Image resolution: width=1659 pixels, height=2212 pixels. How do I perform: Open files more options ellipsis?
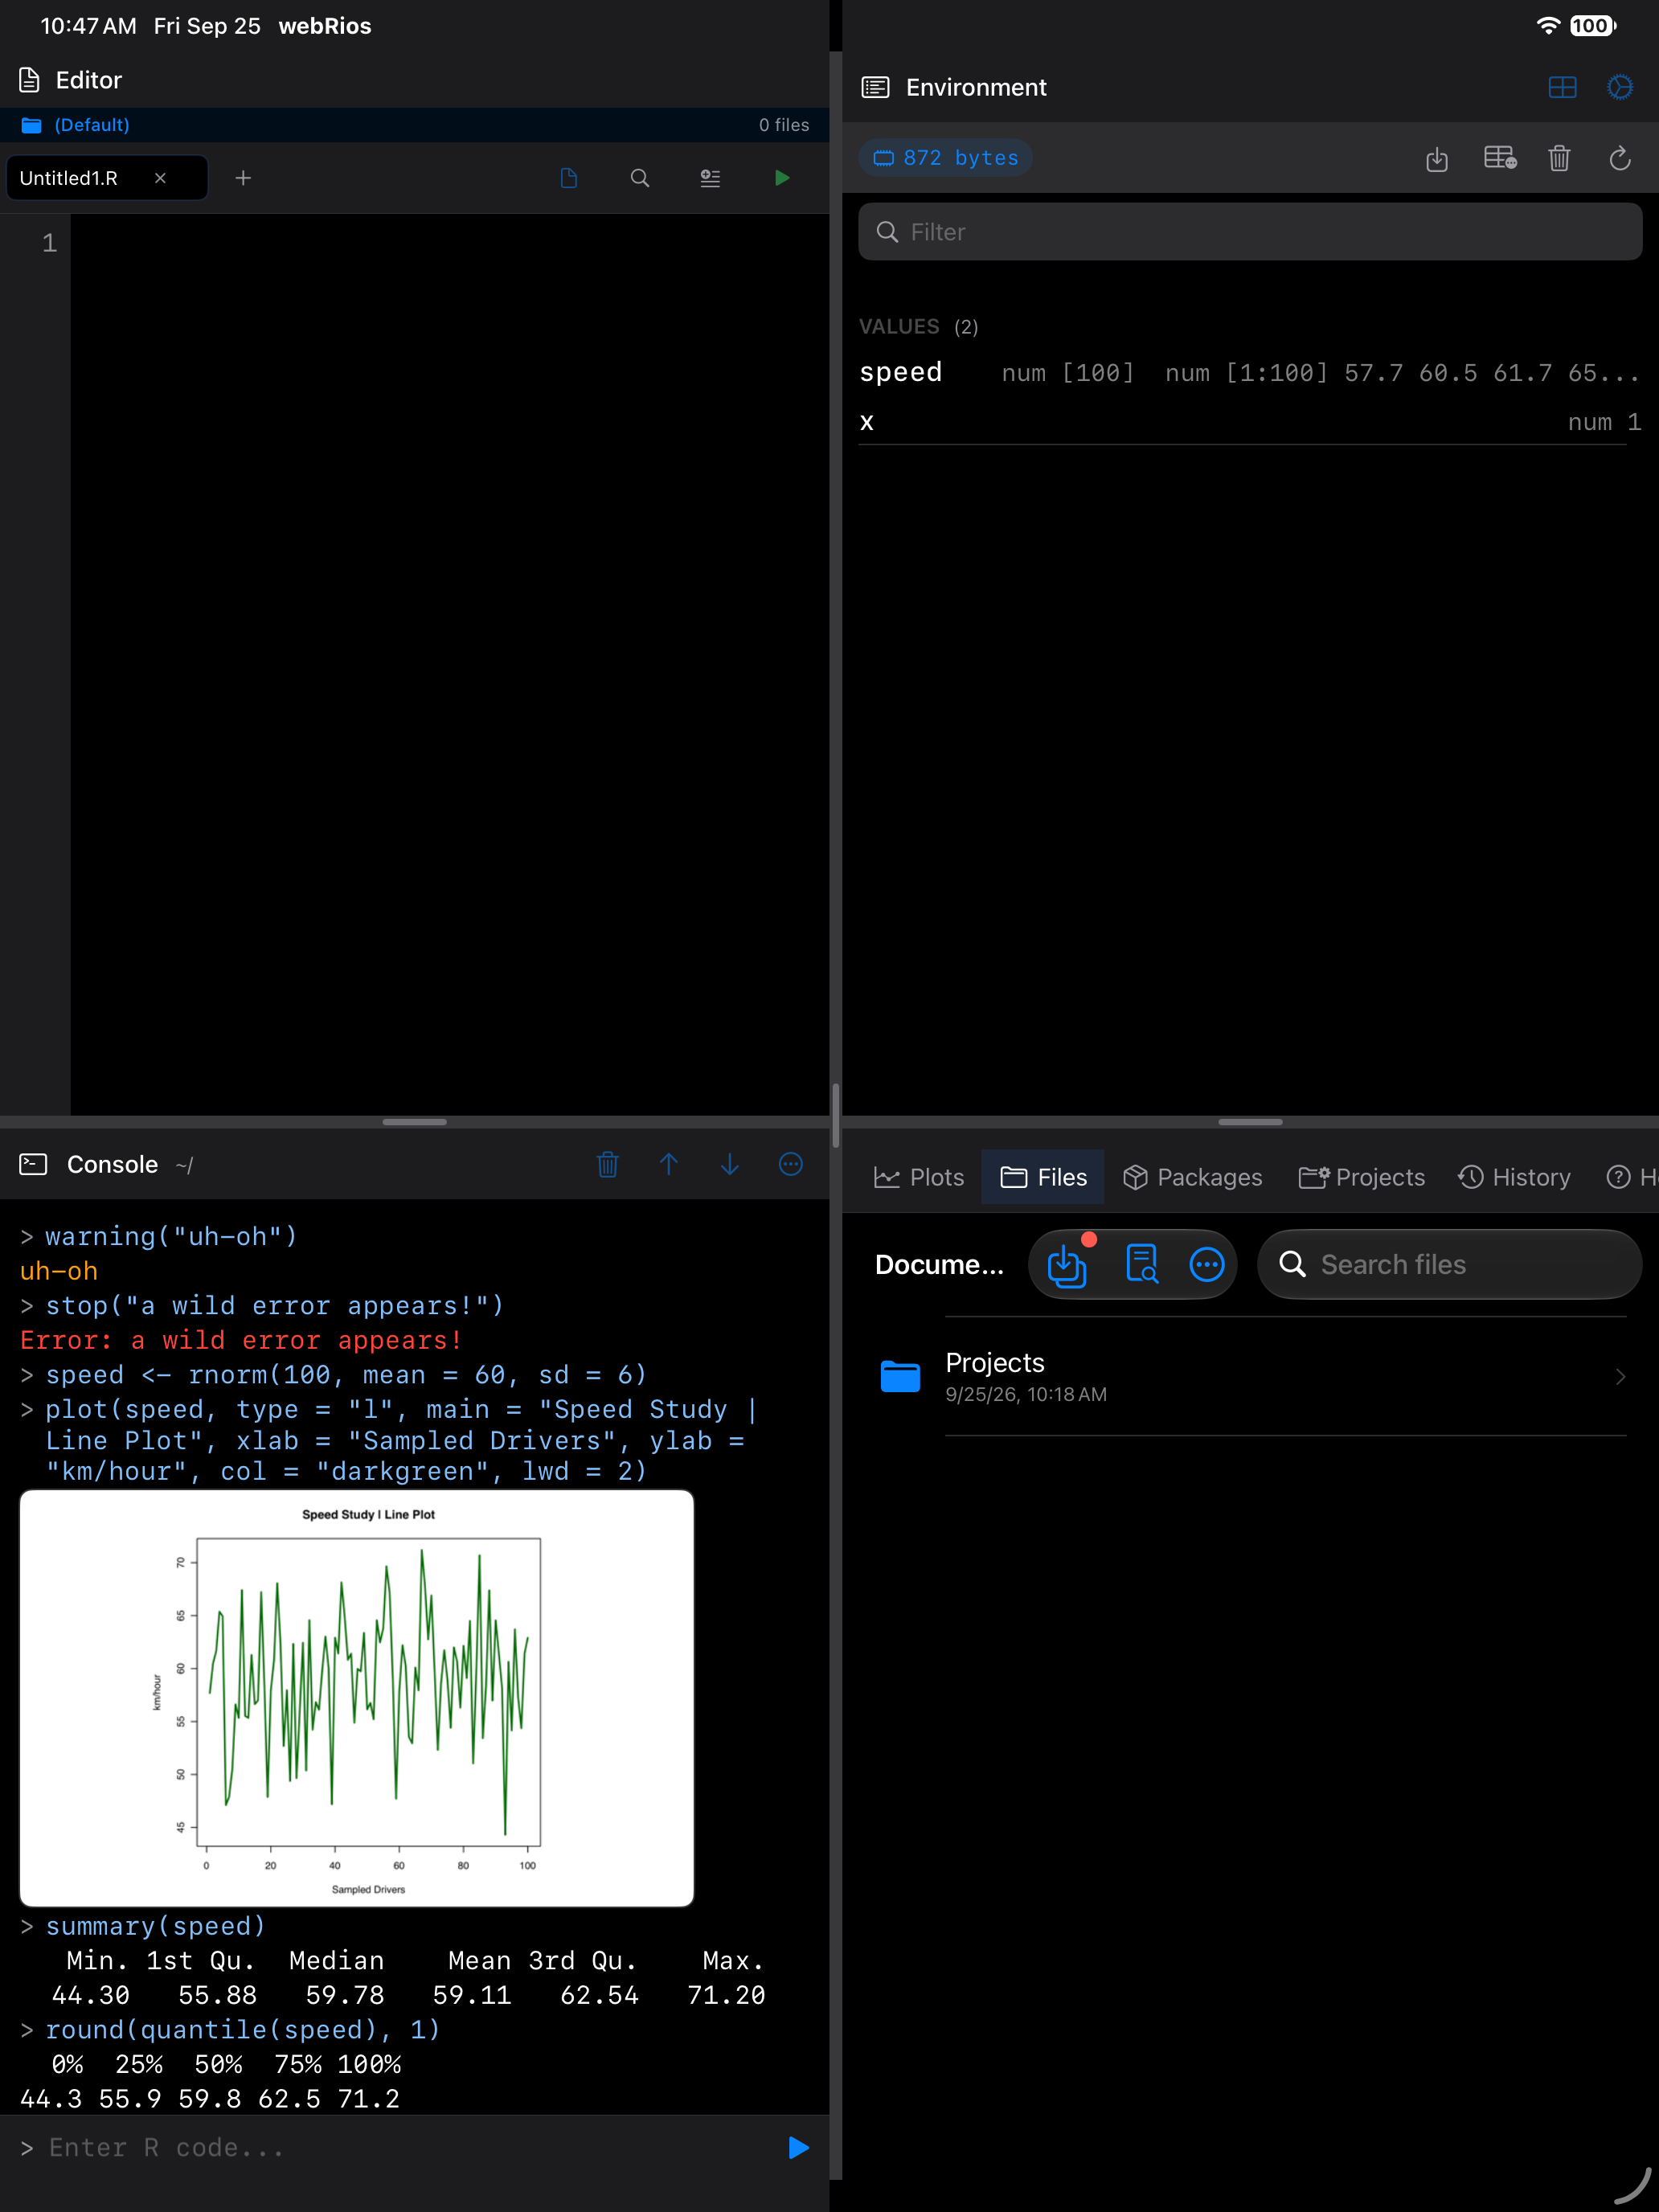(x=1207, y=1264)
